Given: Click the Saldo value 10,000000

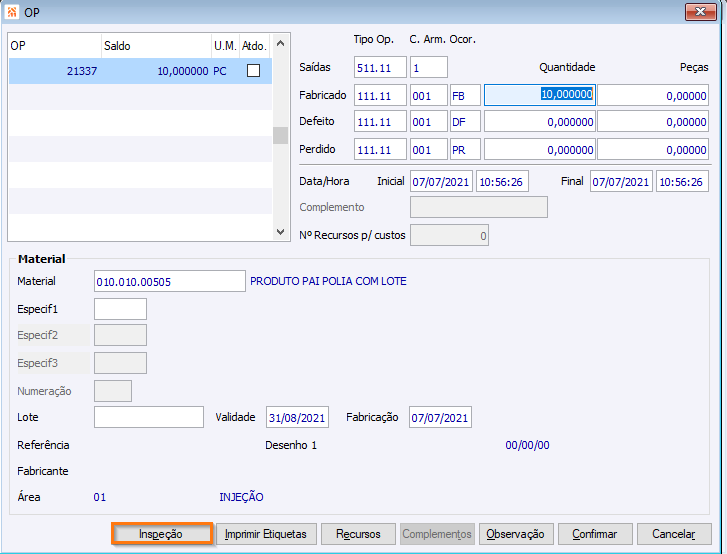Looking at the screenshot, I should click(x=183, y=71).
